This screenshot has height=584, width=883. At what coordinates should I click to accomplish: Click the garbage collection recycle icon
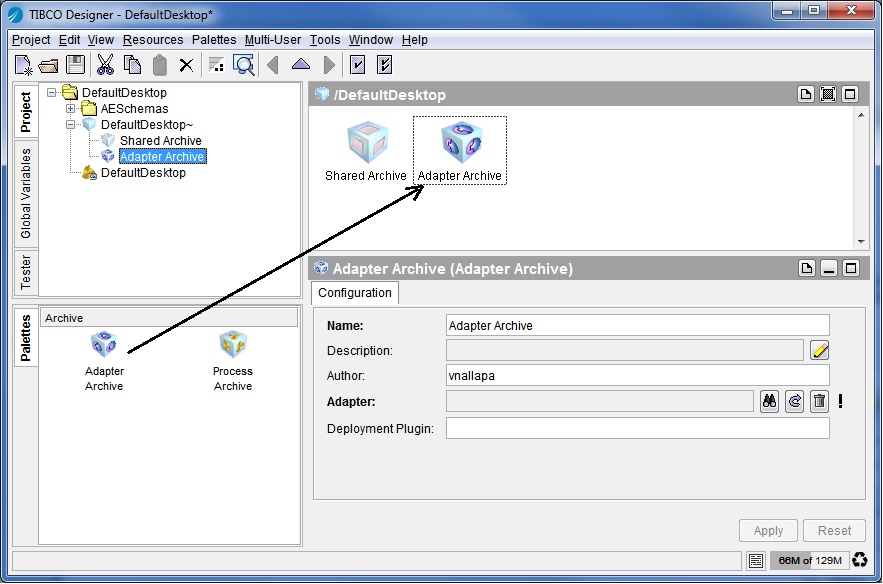click(860, 560)
